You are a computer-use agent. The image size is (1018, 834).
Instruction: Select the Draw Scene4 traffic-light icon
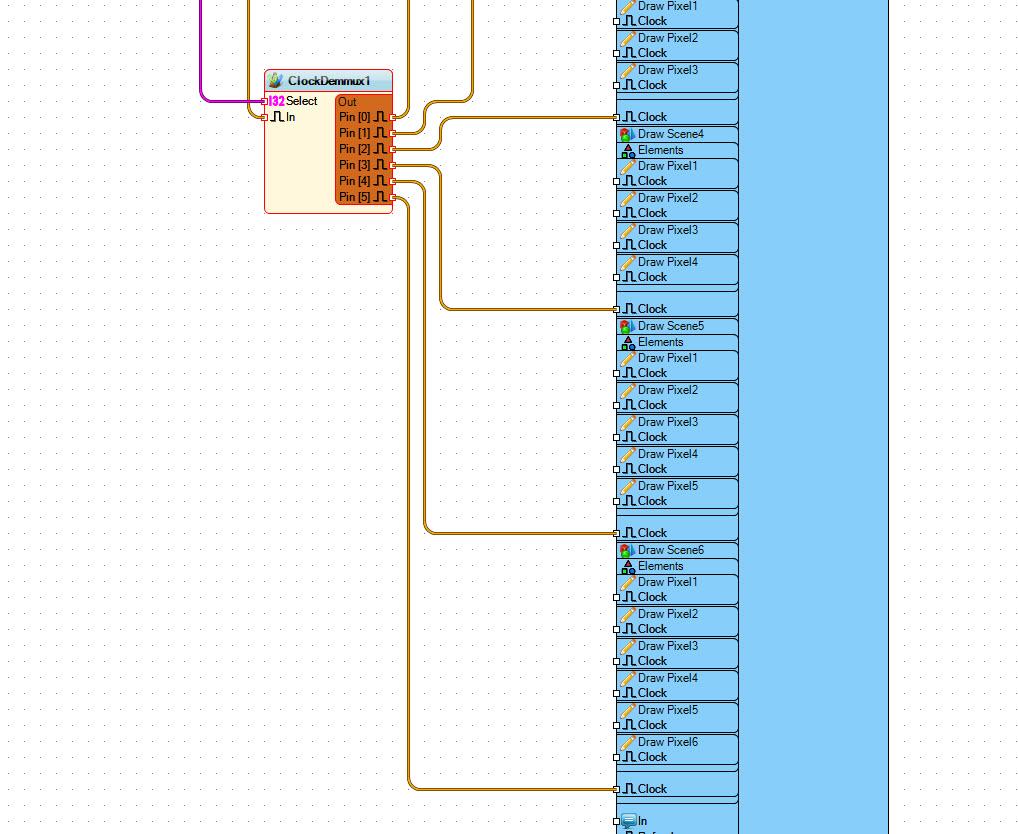[x=627, y=134]
